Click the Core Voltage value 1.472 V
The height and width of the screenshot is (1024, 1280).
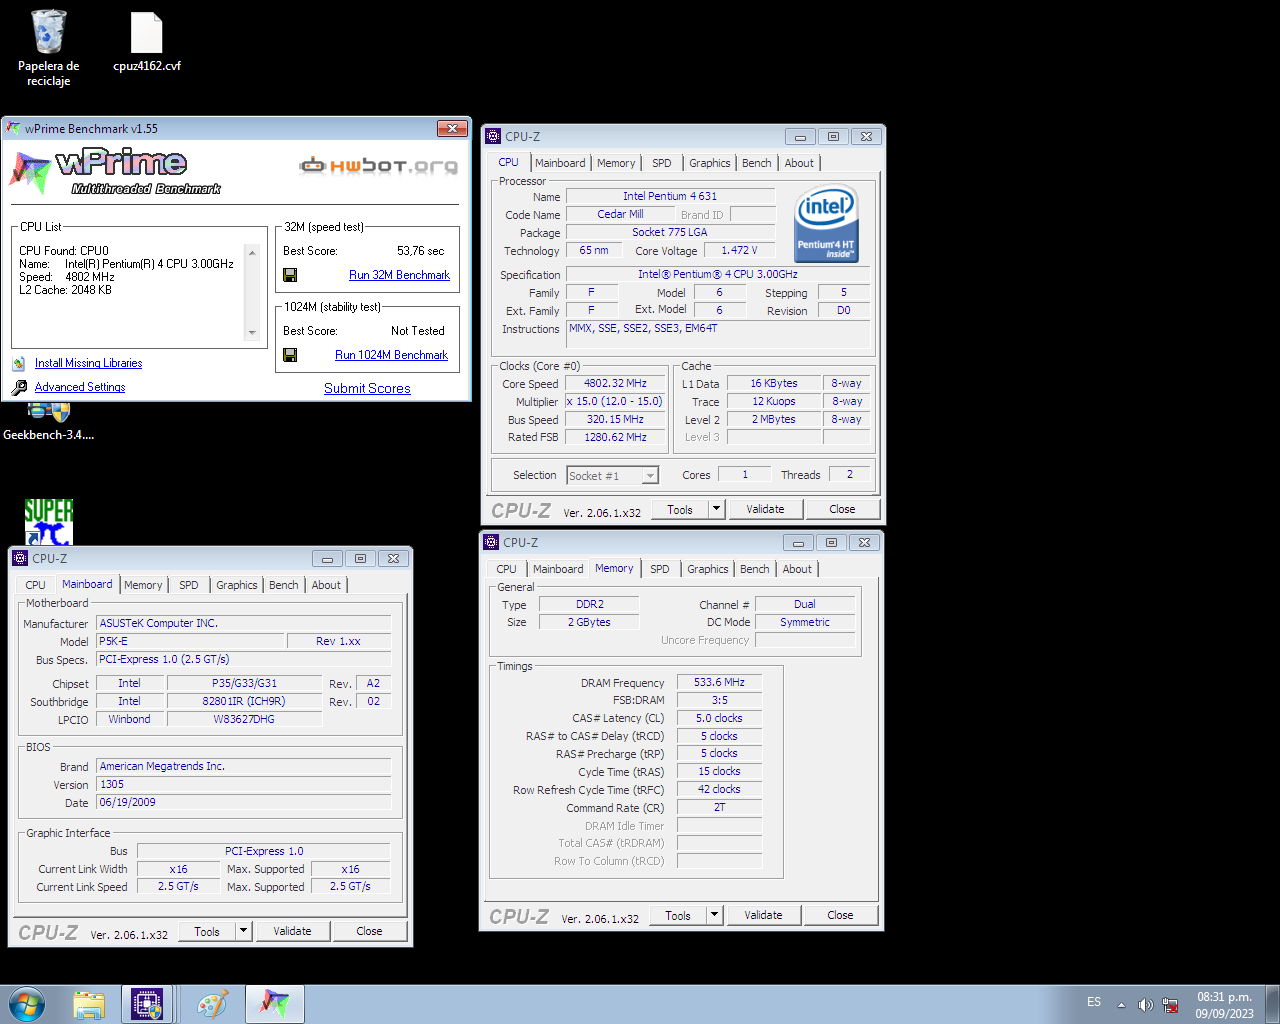pos(739,250)
